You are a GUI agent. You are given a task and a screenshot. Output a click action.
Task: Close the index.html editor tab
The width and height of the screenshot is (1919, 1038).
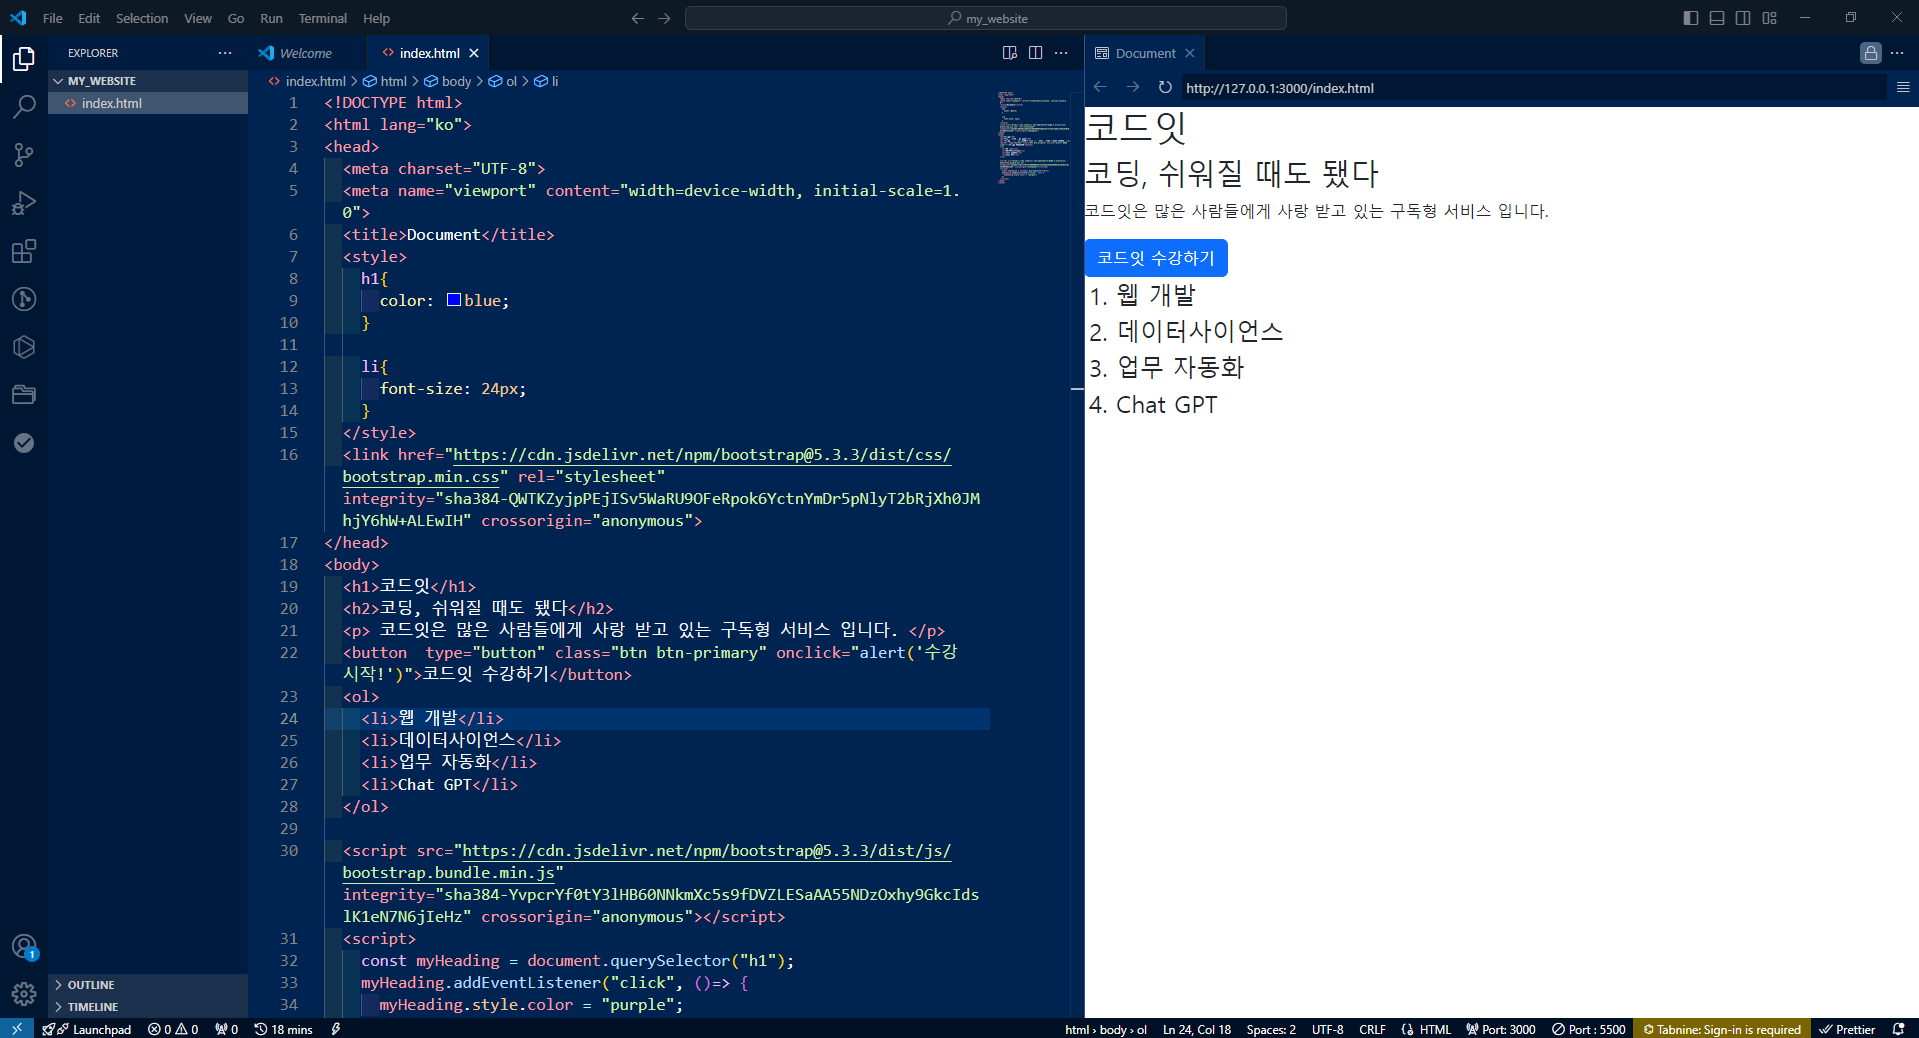(x=474, y=53)
